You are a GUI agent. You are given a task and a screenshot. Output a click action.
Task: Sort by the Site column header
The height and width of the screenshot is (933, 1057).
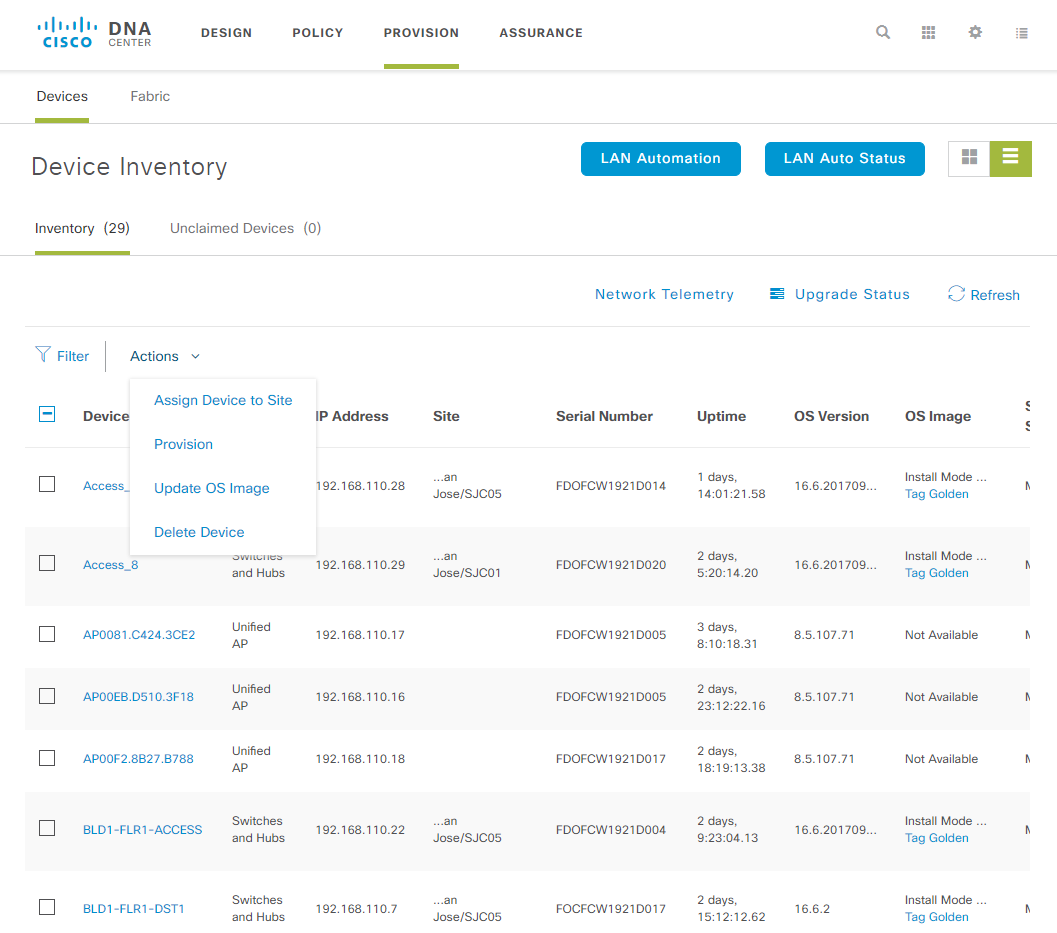tap(446, 417)
